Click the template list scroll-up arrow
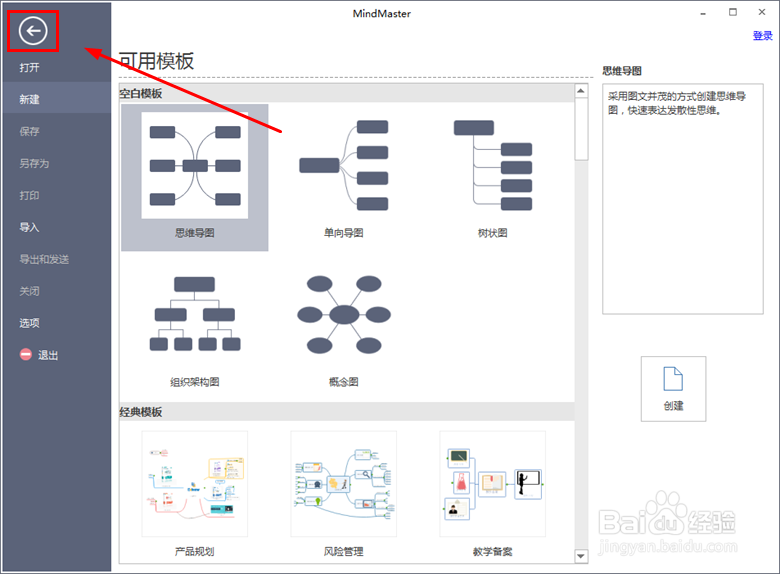 coord(581,91)
